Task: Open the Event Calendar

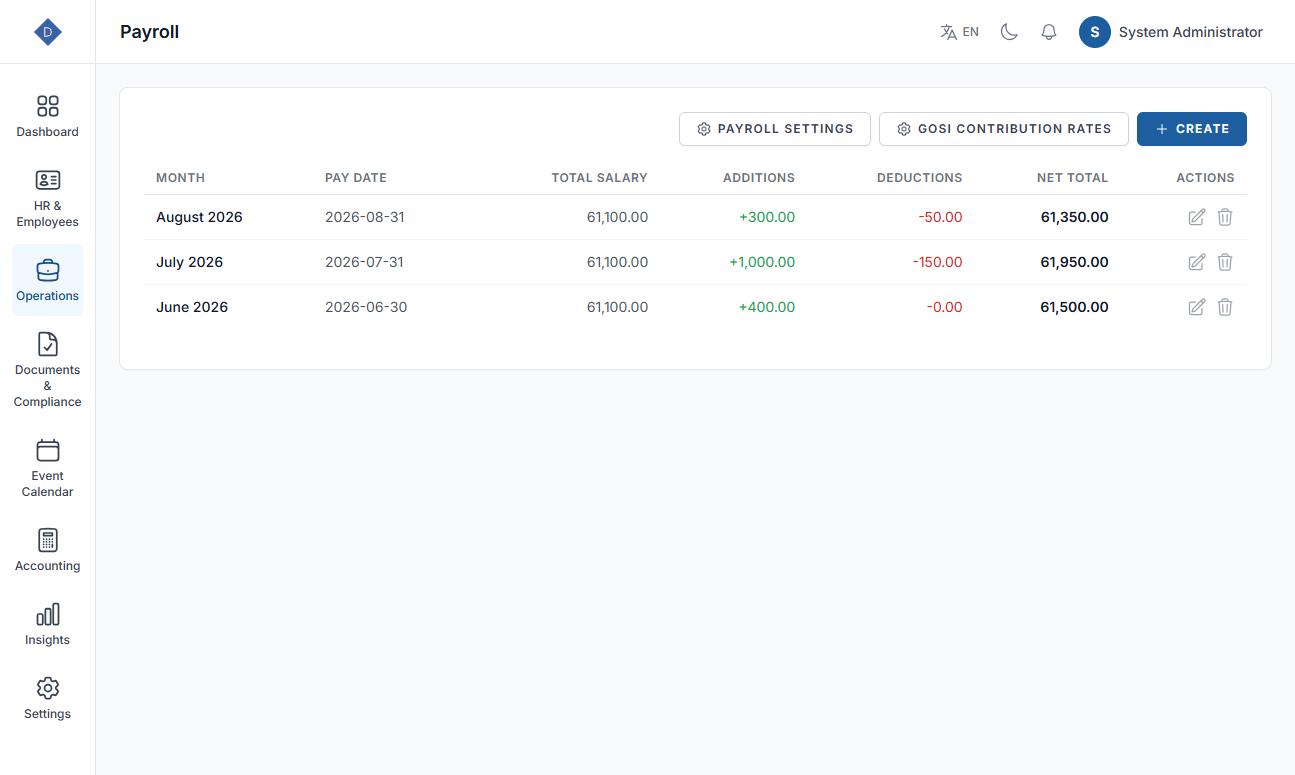Action: pos(47,468)
